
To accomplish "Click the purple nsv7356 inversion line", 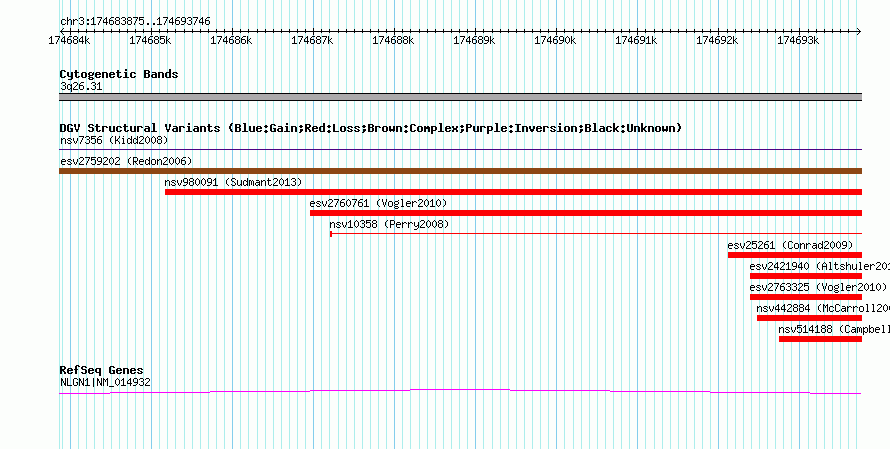I will click(x=460, y=150).
